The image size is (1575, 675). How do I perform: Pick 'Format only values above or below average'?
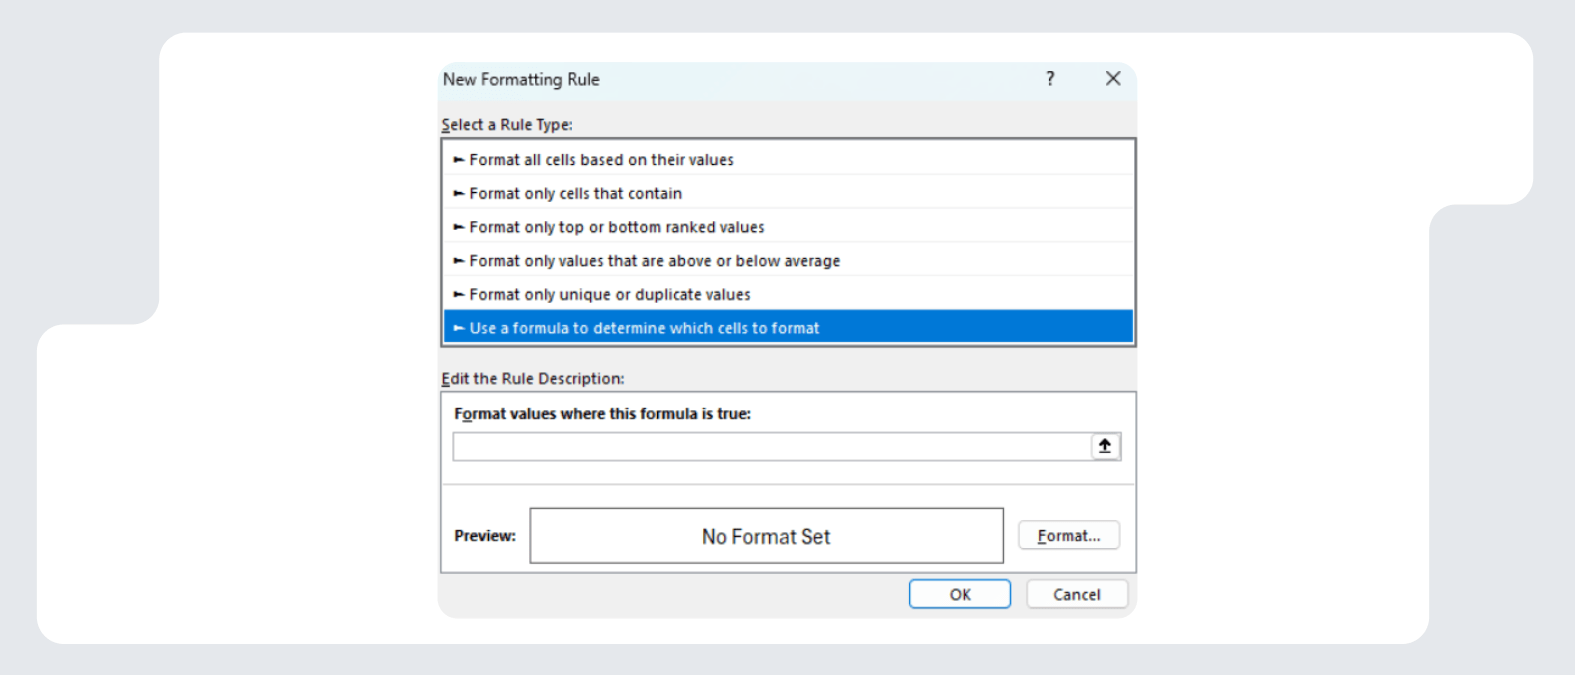tap(654, 261)
